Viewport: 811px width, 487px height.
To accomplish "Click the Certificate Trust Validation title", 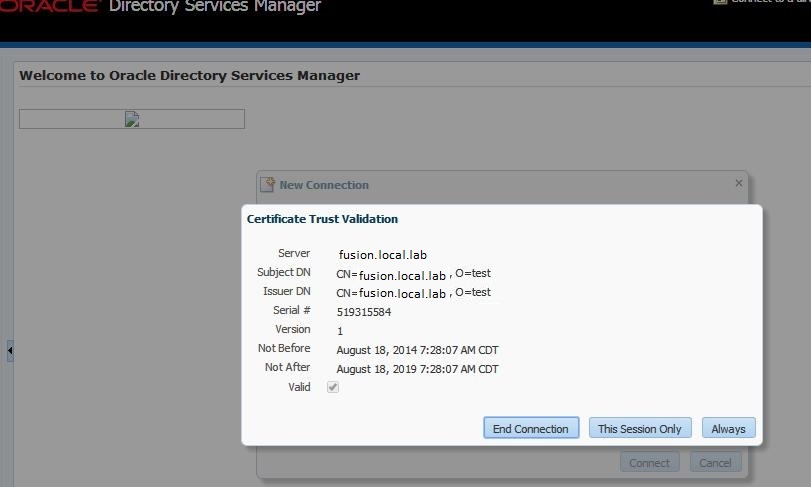I will 322,219.
